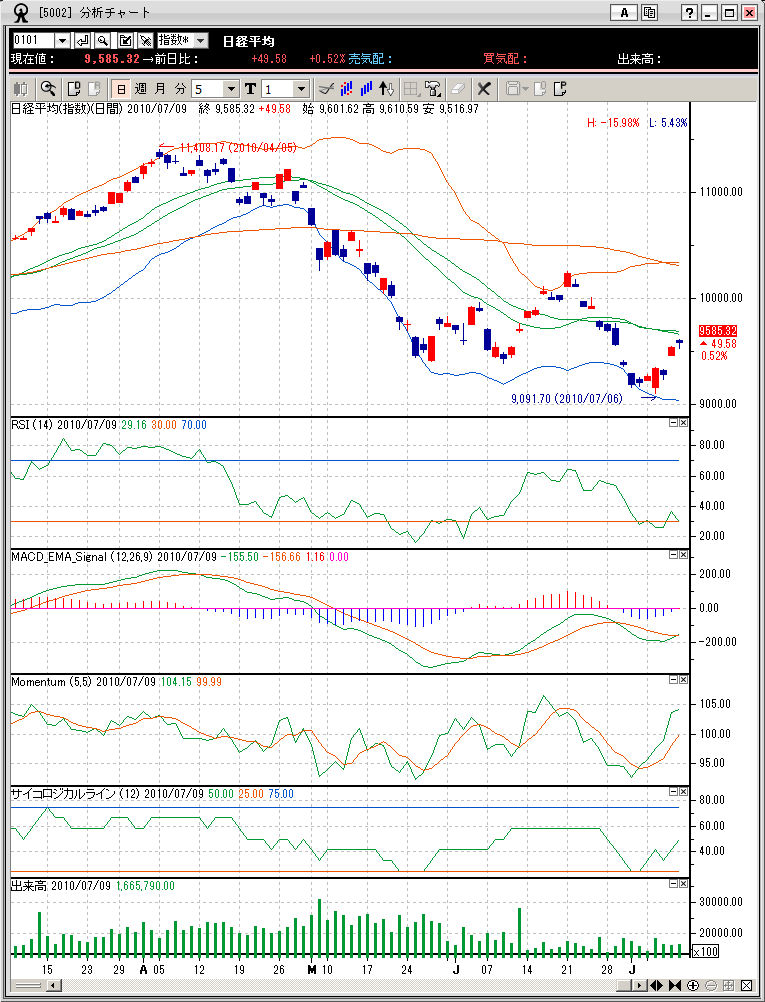Click the trend line drawing icon
765x1002 pixels.
[324, 88]
